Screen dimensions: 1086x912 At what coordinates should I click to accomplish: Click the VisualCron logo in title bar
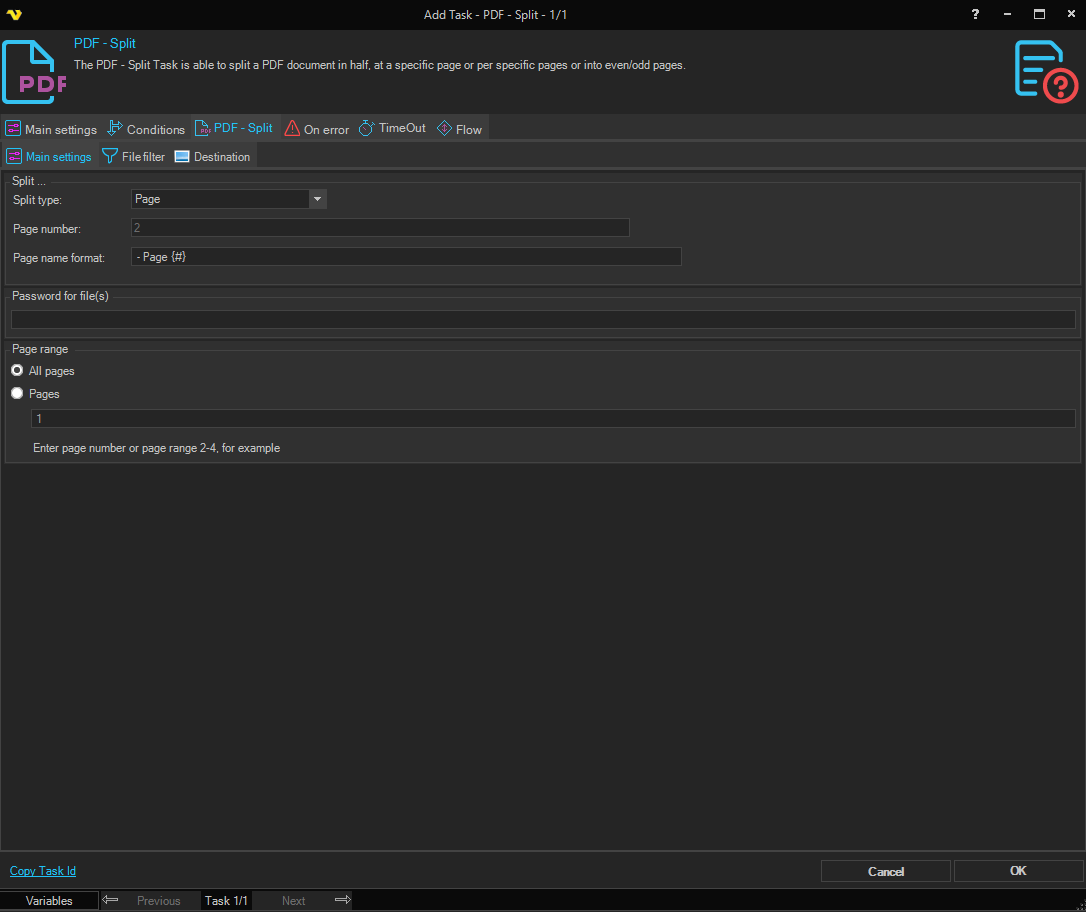tap(13, 14)
